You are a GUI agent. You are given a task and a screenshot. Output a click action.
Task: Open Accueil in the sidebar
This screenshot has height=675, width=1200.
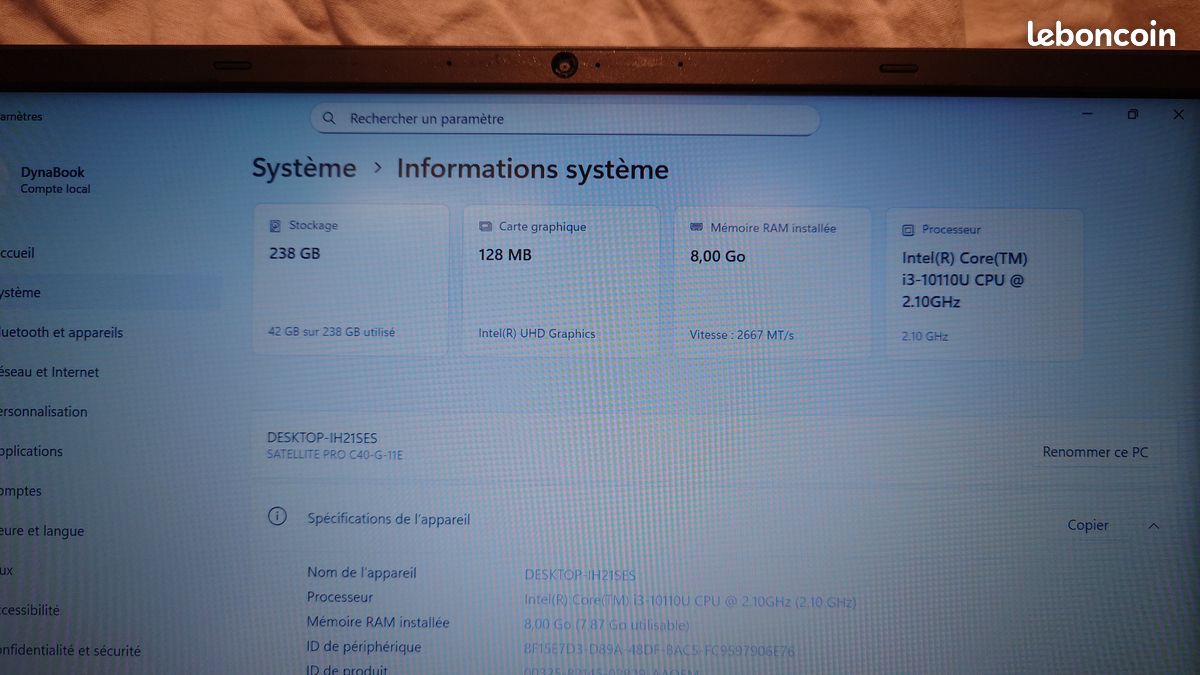17,253
